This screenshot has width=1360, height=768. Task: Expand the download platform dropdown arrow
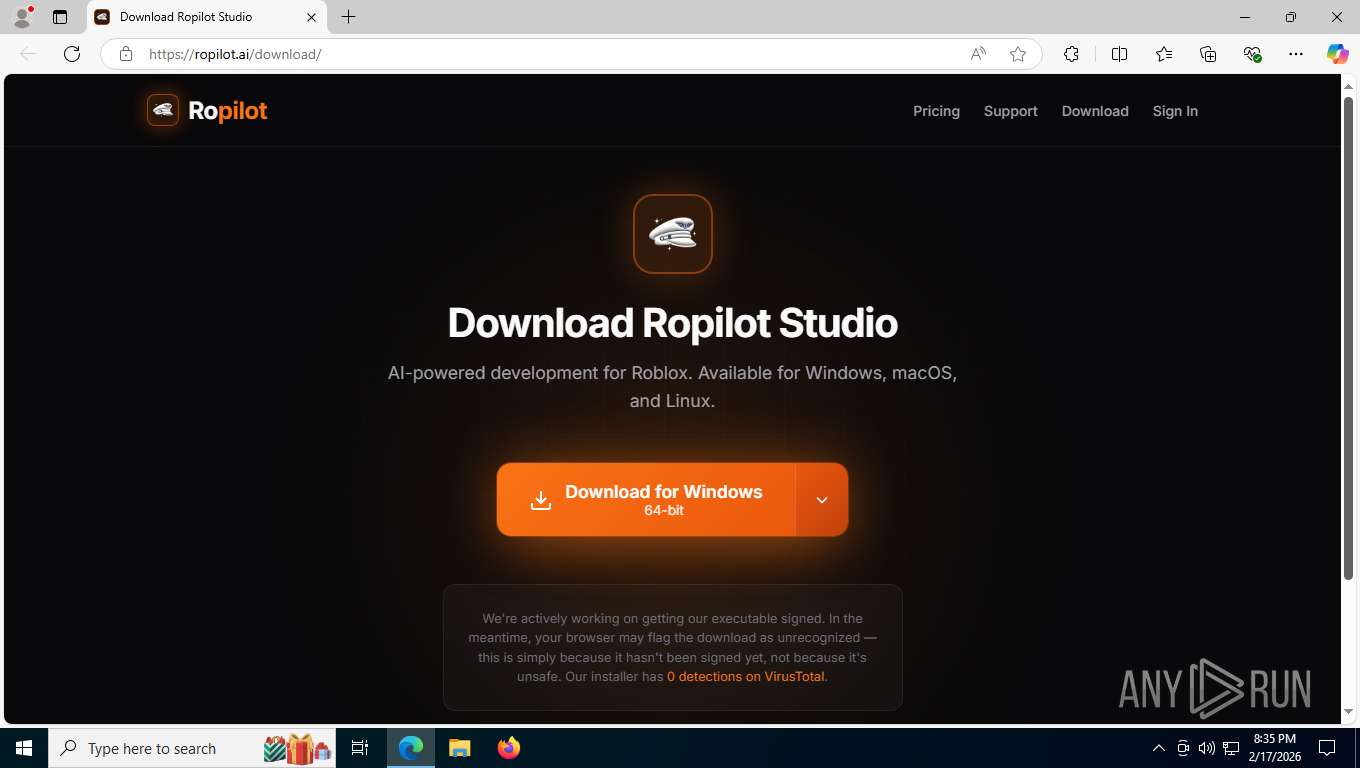822,499
